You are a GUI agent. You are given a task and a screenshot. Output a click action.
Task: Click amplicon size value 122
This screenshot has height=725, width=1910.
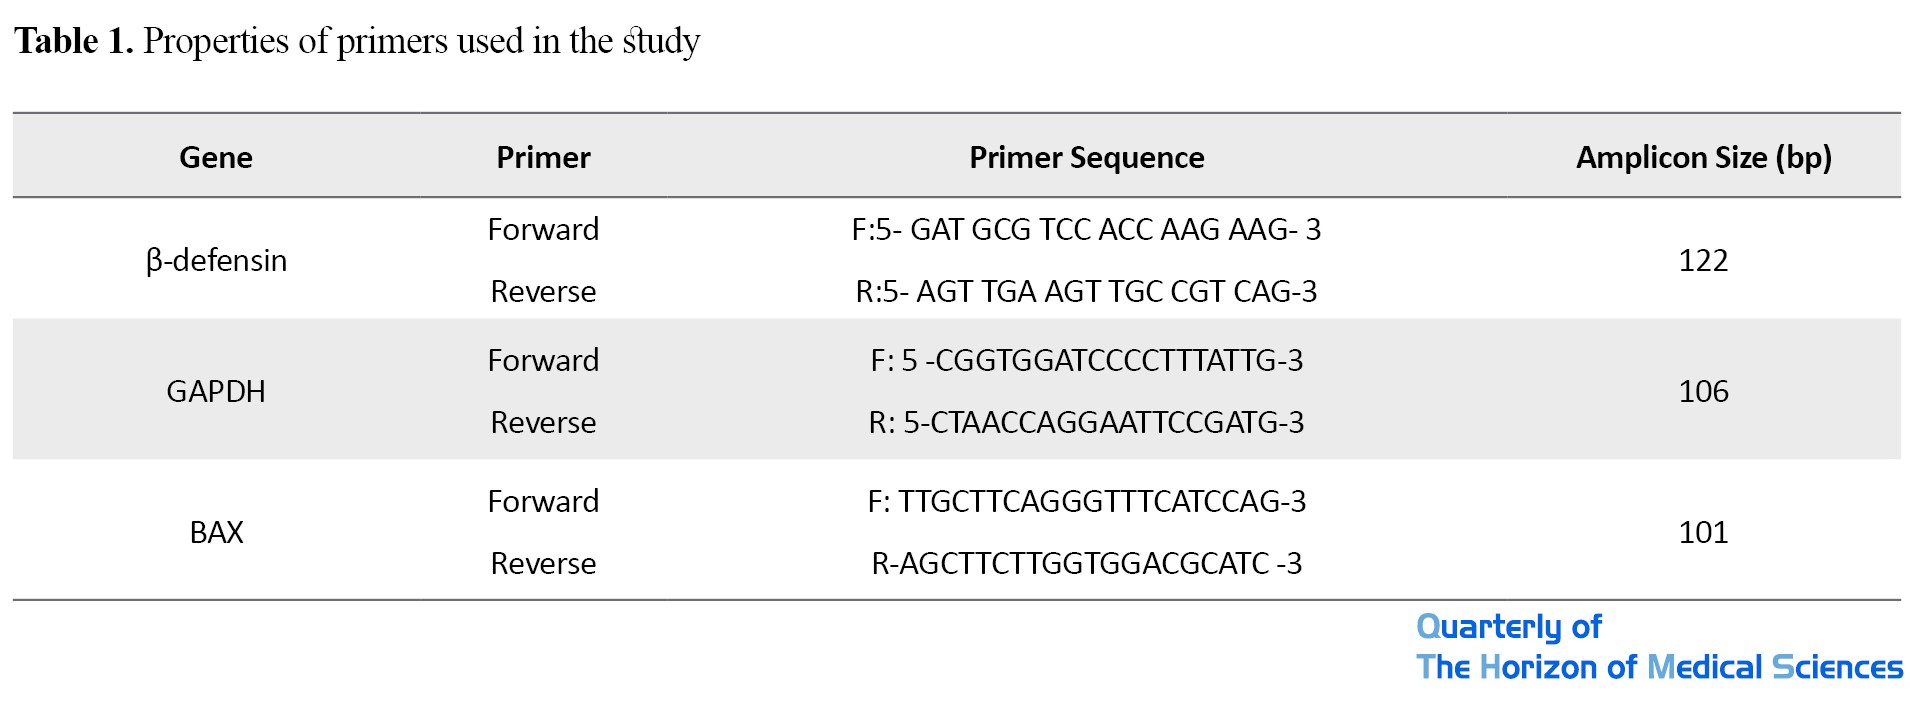(x=1703, y=260)
